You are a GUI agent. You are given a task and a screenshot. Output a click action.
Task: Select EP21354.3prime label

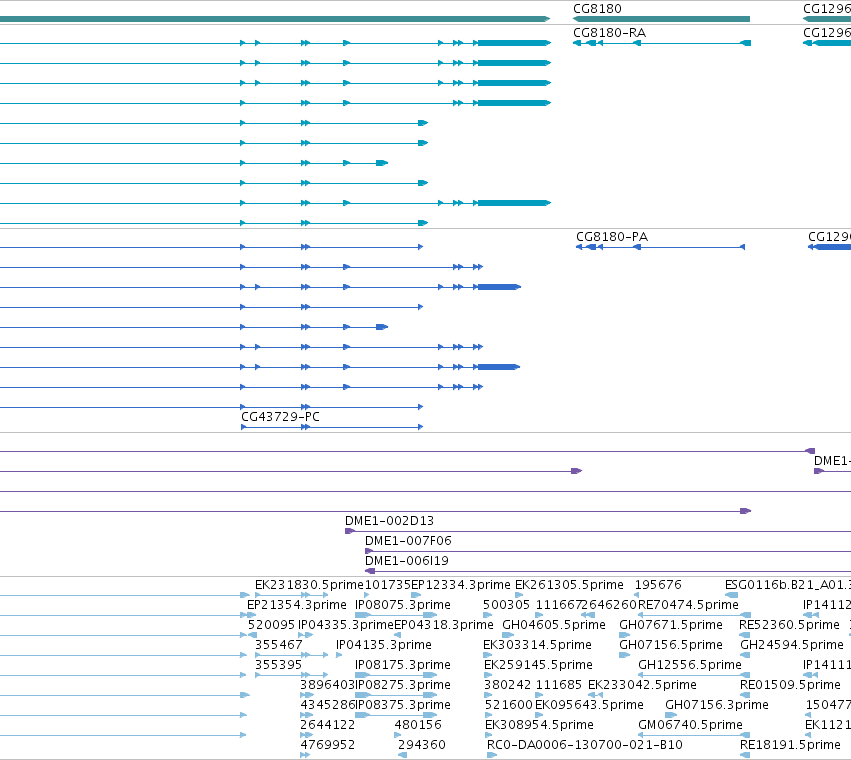tap(296, 605)
